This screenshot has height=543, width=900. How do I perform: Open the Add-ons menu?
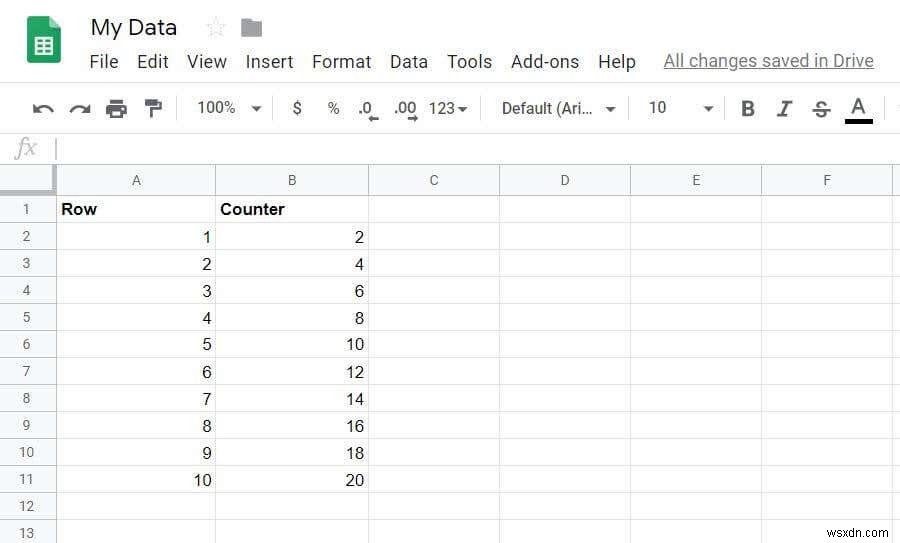pyautogui.click(x=544, y=62)
